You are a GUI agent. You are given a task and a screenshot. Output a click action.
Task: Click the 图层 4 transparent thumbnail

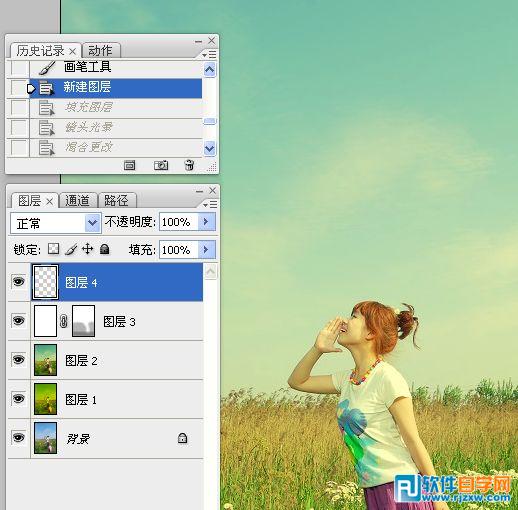pos(45,282)
